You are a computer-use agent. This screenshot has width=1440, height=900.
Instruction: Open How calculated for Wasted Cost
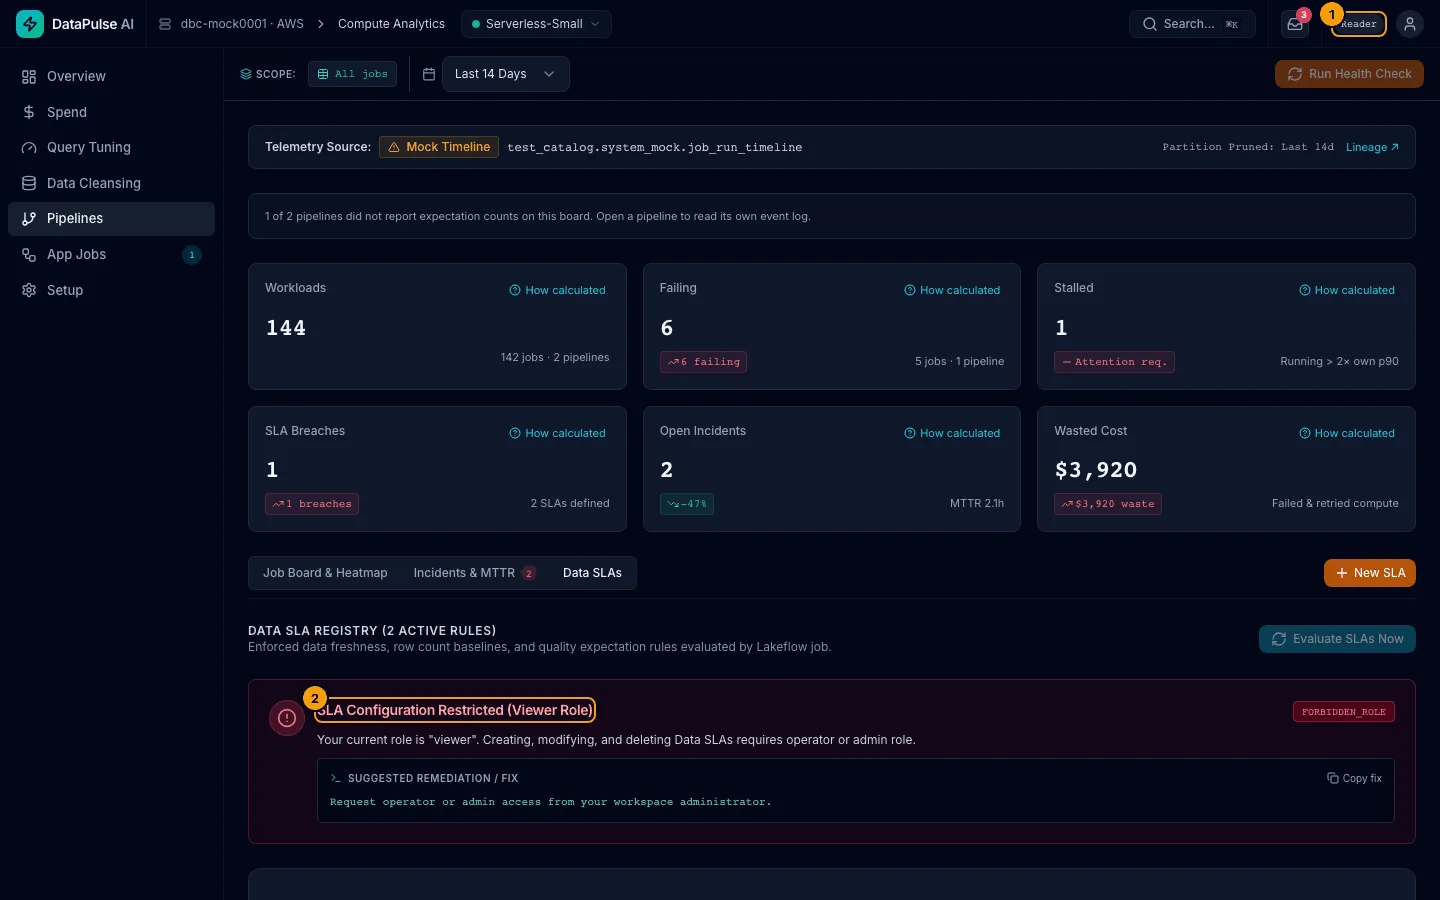tap(1347, 433)
